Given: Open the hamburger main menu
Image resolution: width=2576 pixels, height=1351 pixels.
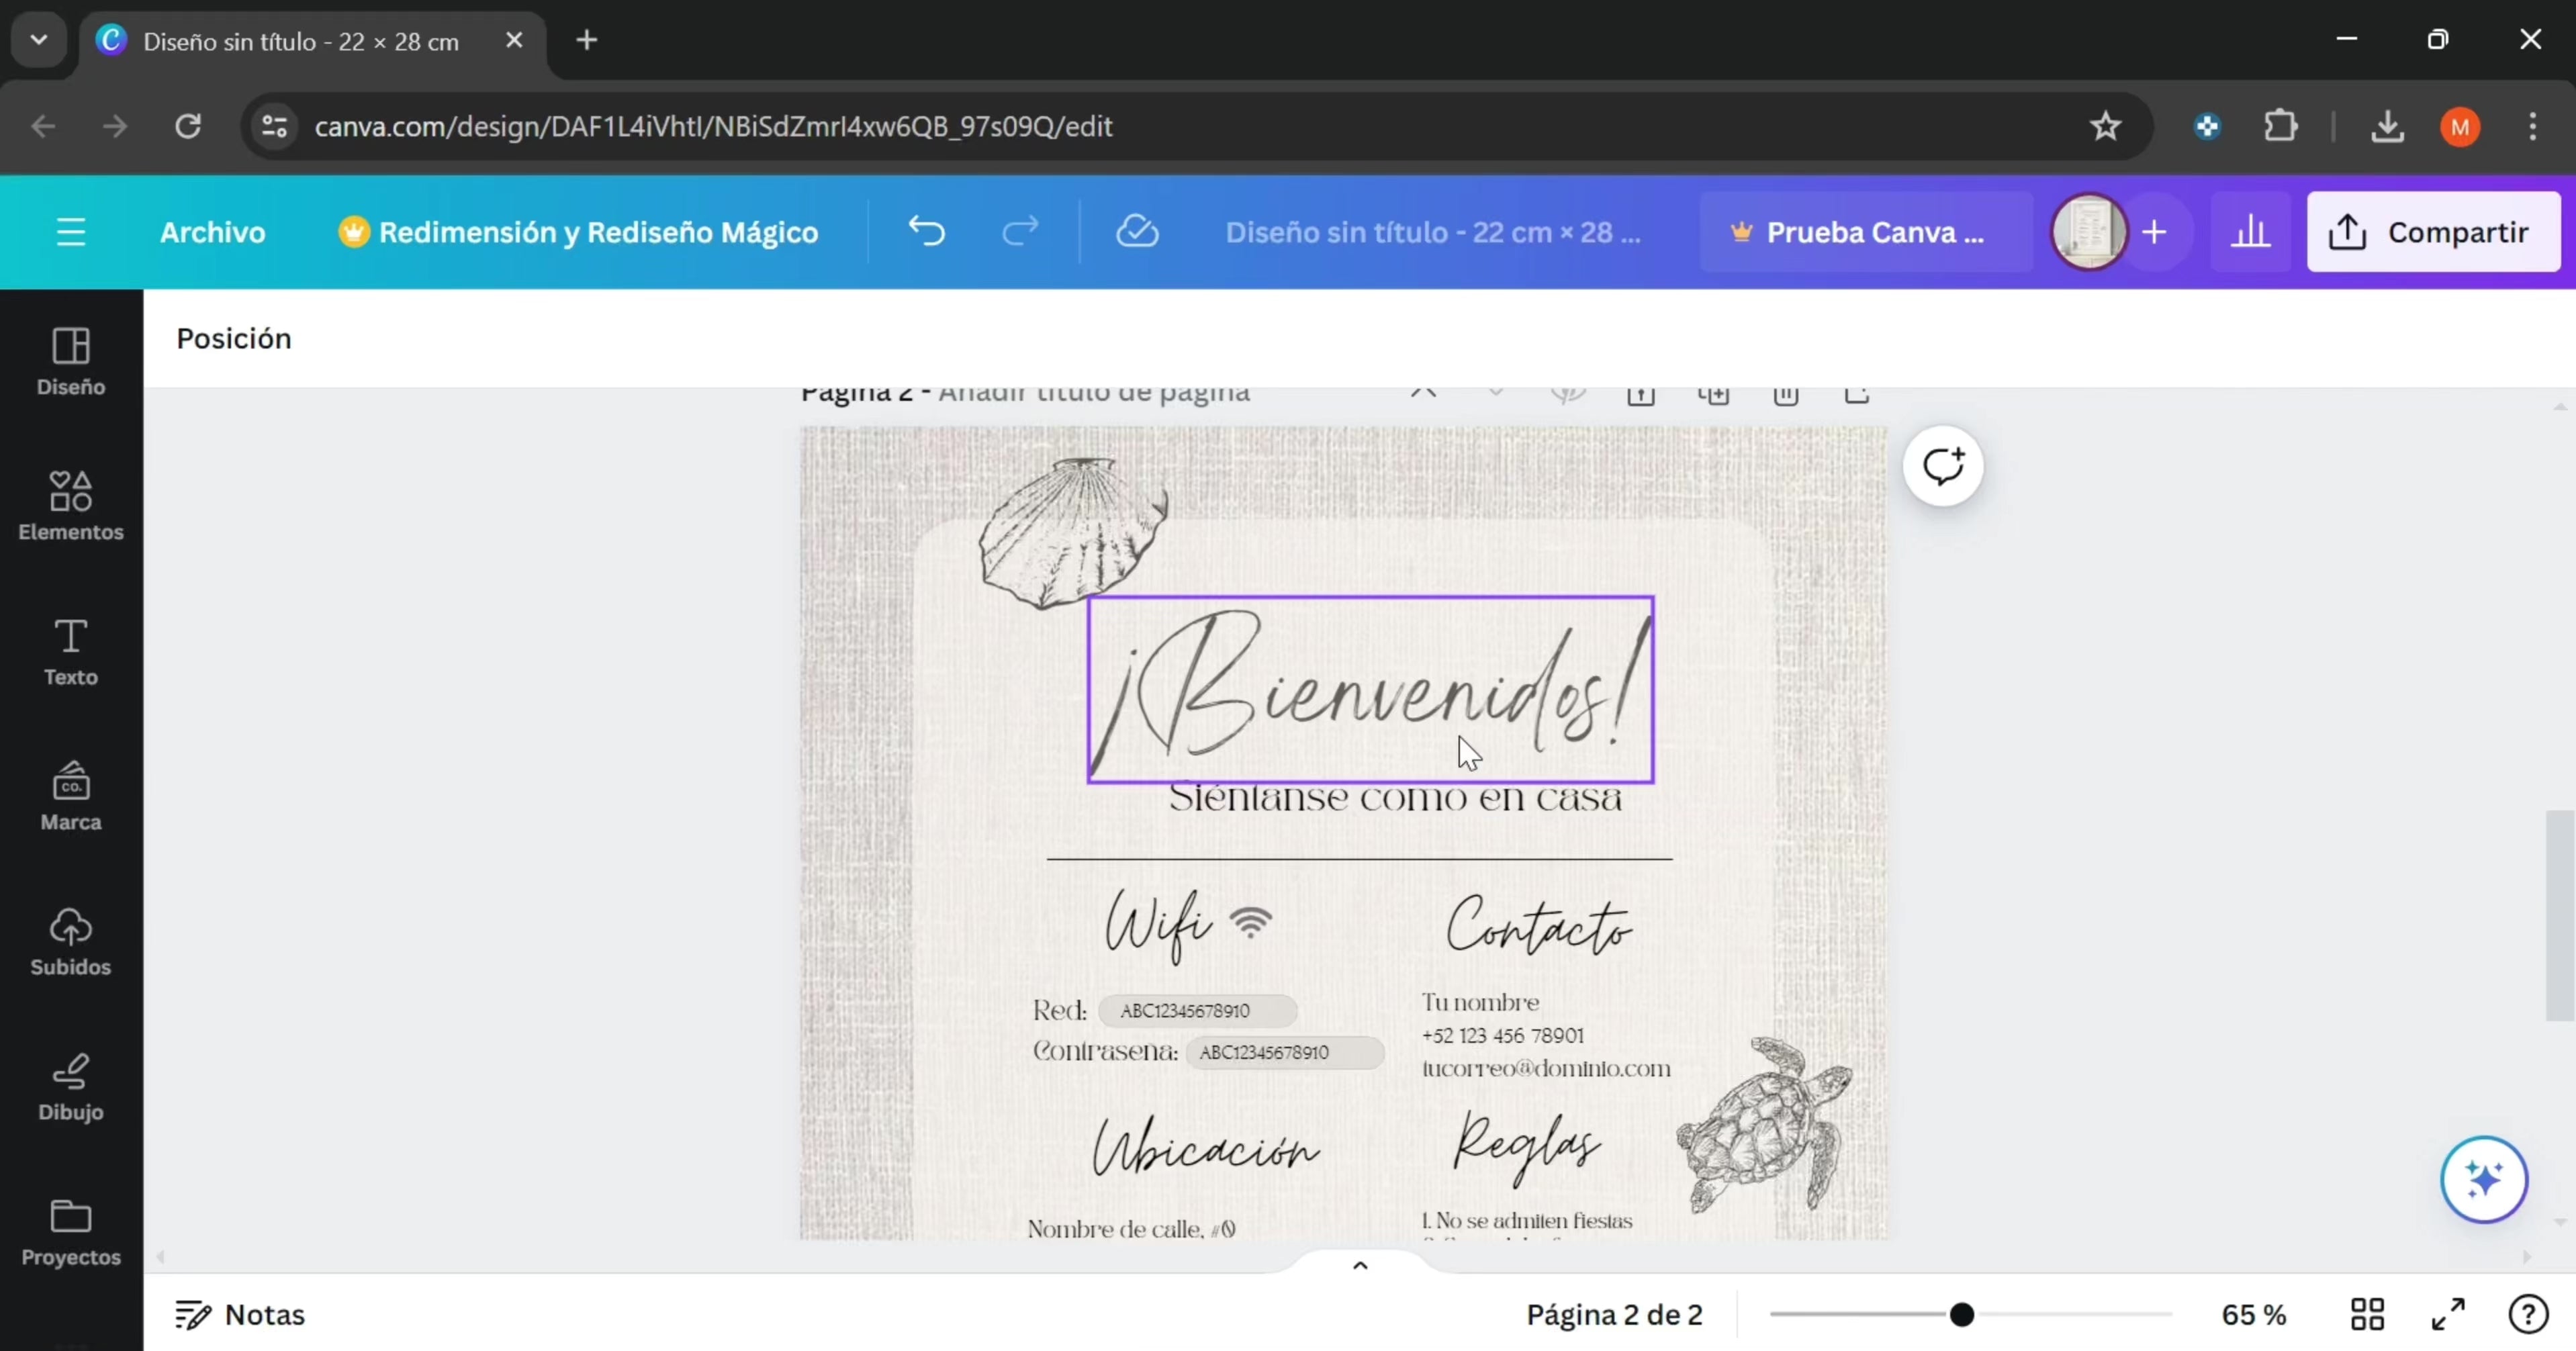Looking at the screenshot, I should coord(70,232).
